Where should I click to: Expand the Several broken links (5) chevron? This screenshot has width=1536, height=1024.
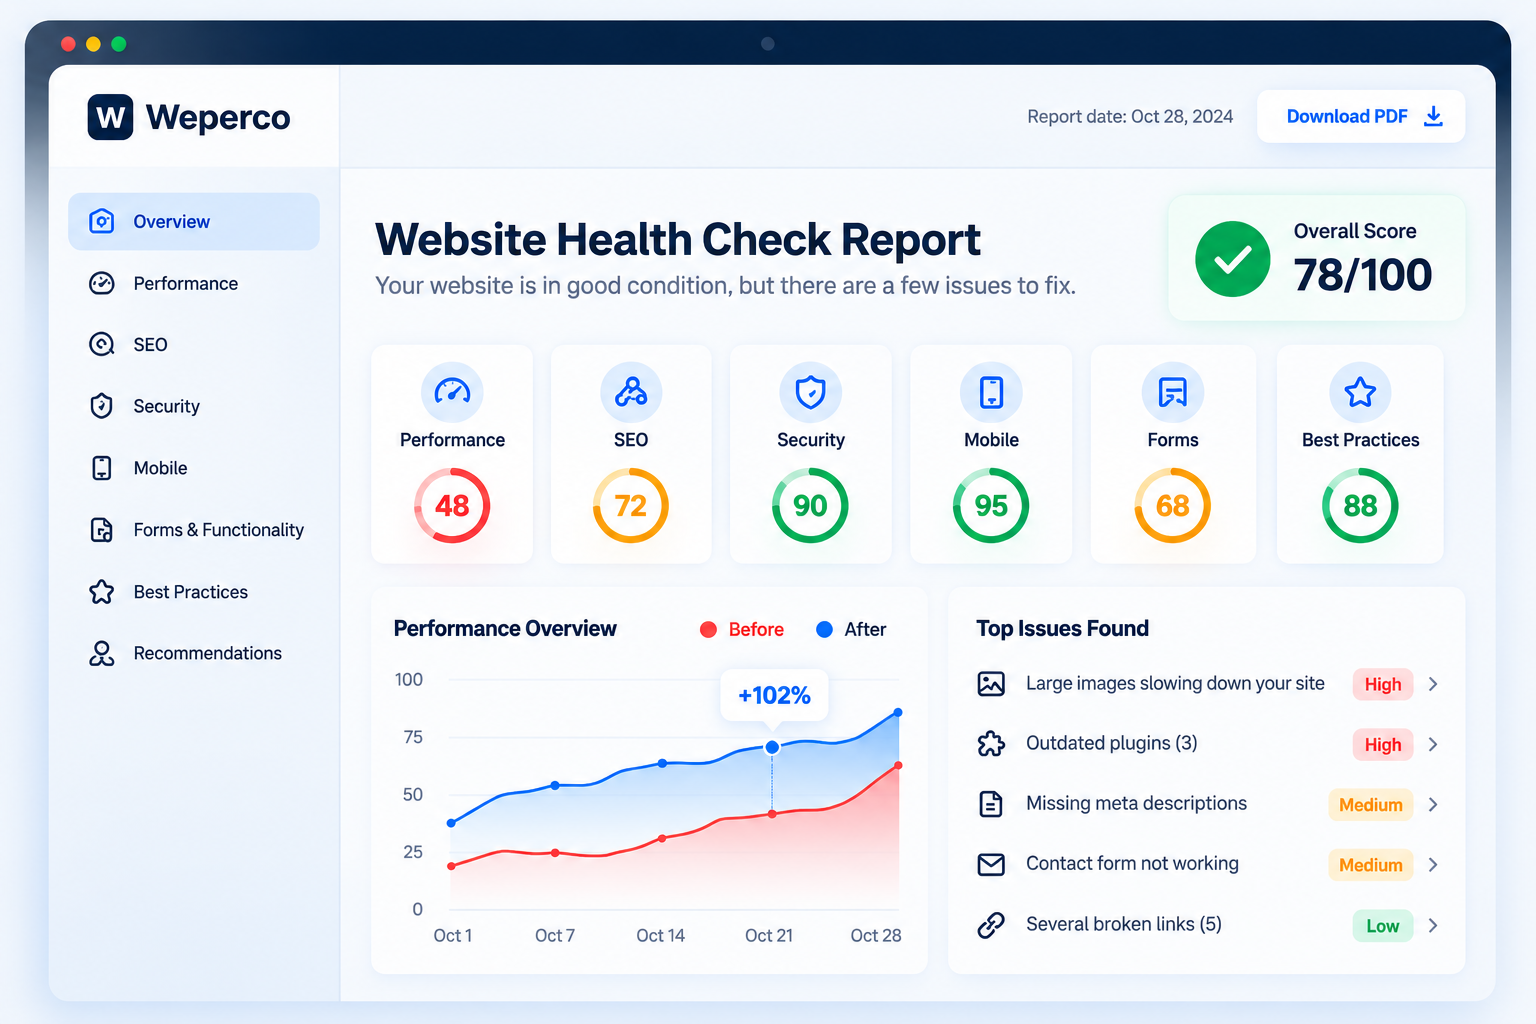pos(1433,926)
